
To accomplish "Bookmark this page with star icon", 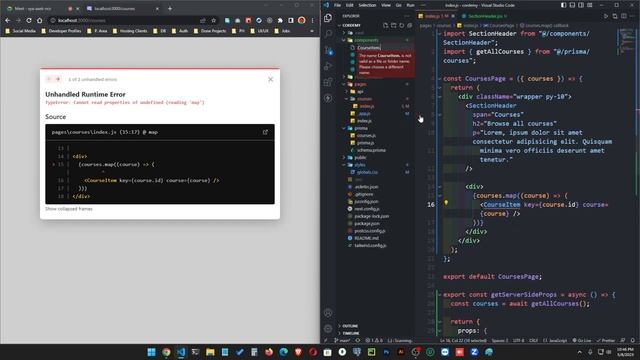I will tap(213, 20).
